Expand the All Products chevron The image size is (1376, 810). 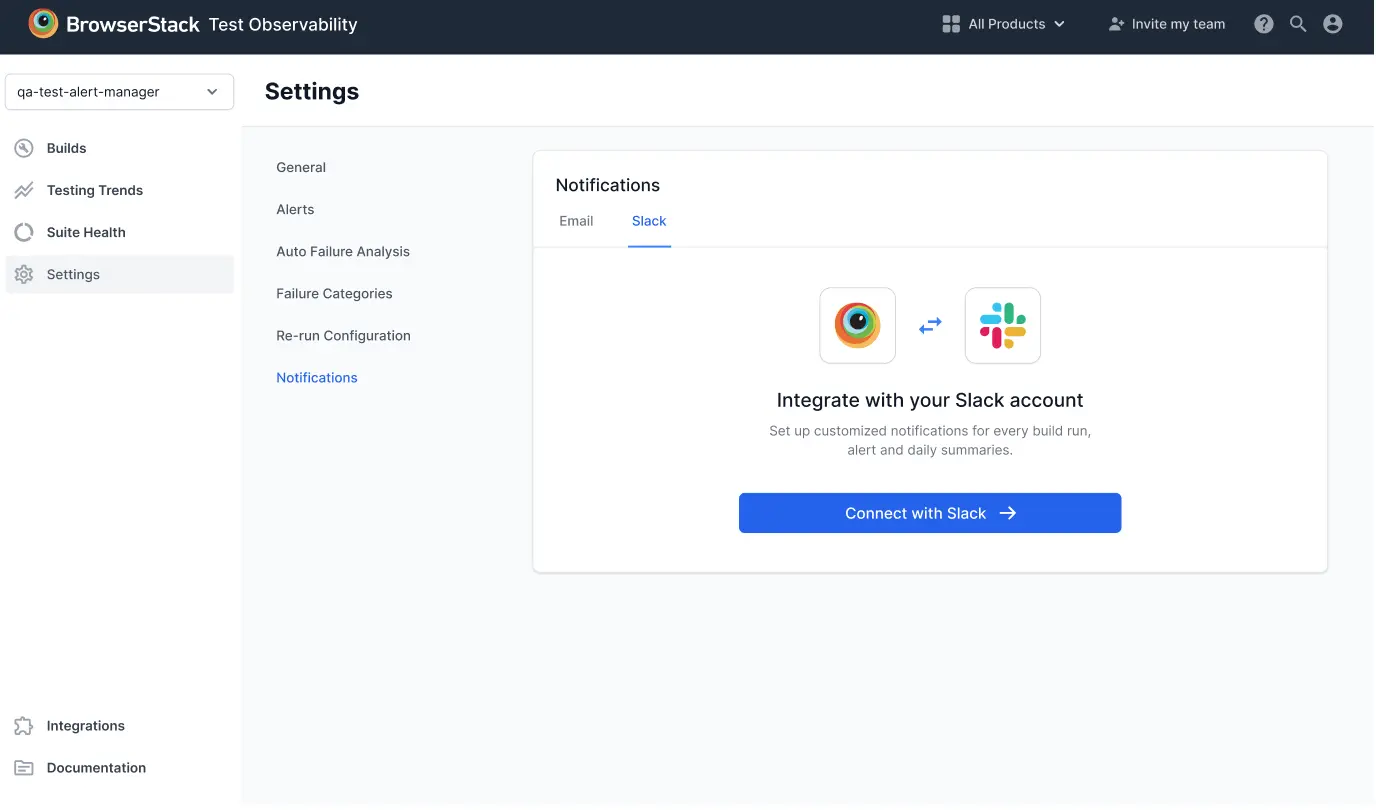click(x=1060, y=24)
